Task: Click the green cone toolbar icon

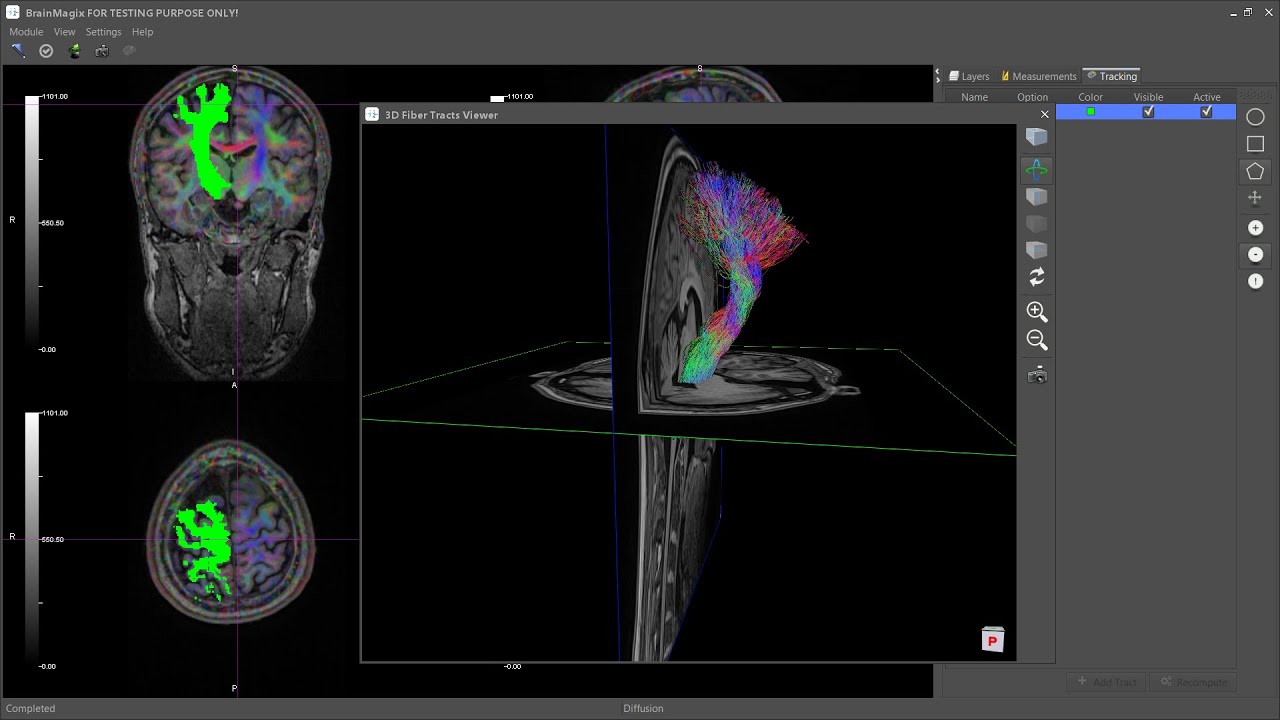Action: coord(74,51)
